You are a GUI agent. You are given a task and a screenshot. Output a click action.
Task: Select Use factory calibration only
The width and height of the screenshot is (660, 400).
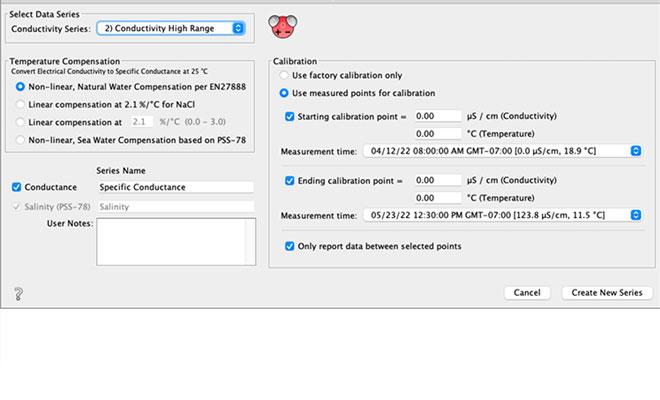click(x=285, y=76)
